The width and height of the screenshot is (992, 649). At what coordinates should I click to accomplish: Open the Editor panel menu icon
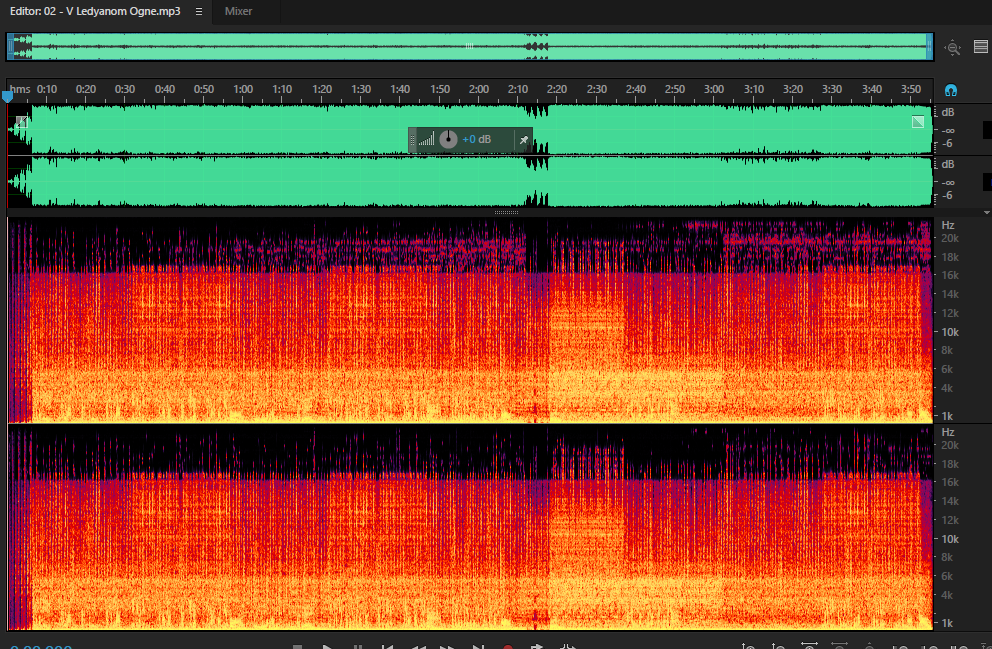(199, 11)
